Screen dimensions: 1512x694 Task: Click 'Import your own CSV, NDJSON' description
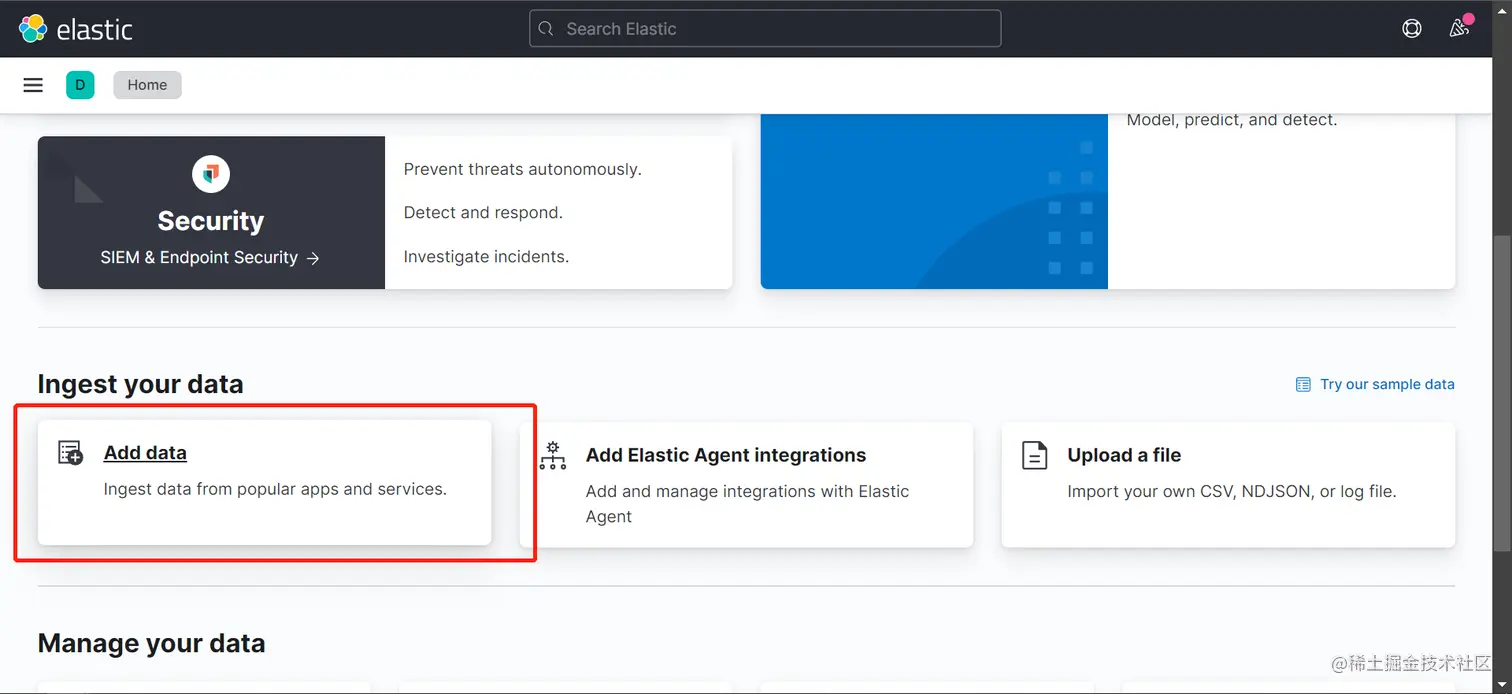[1232, 491]
